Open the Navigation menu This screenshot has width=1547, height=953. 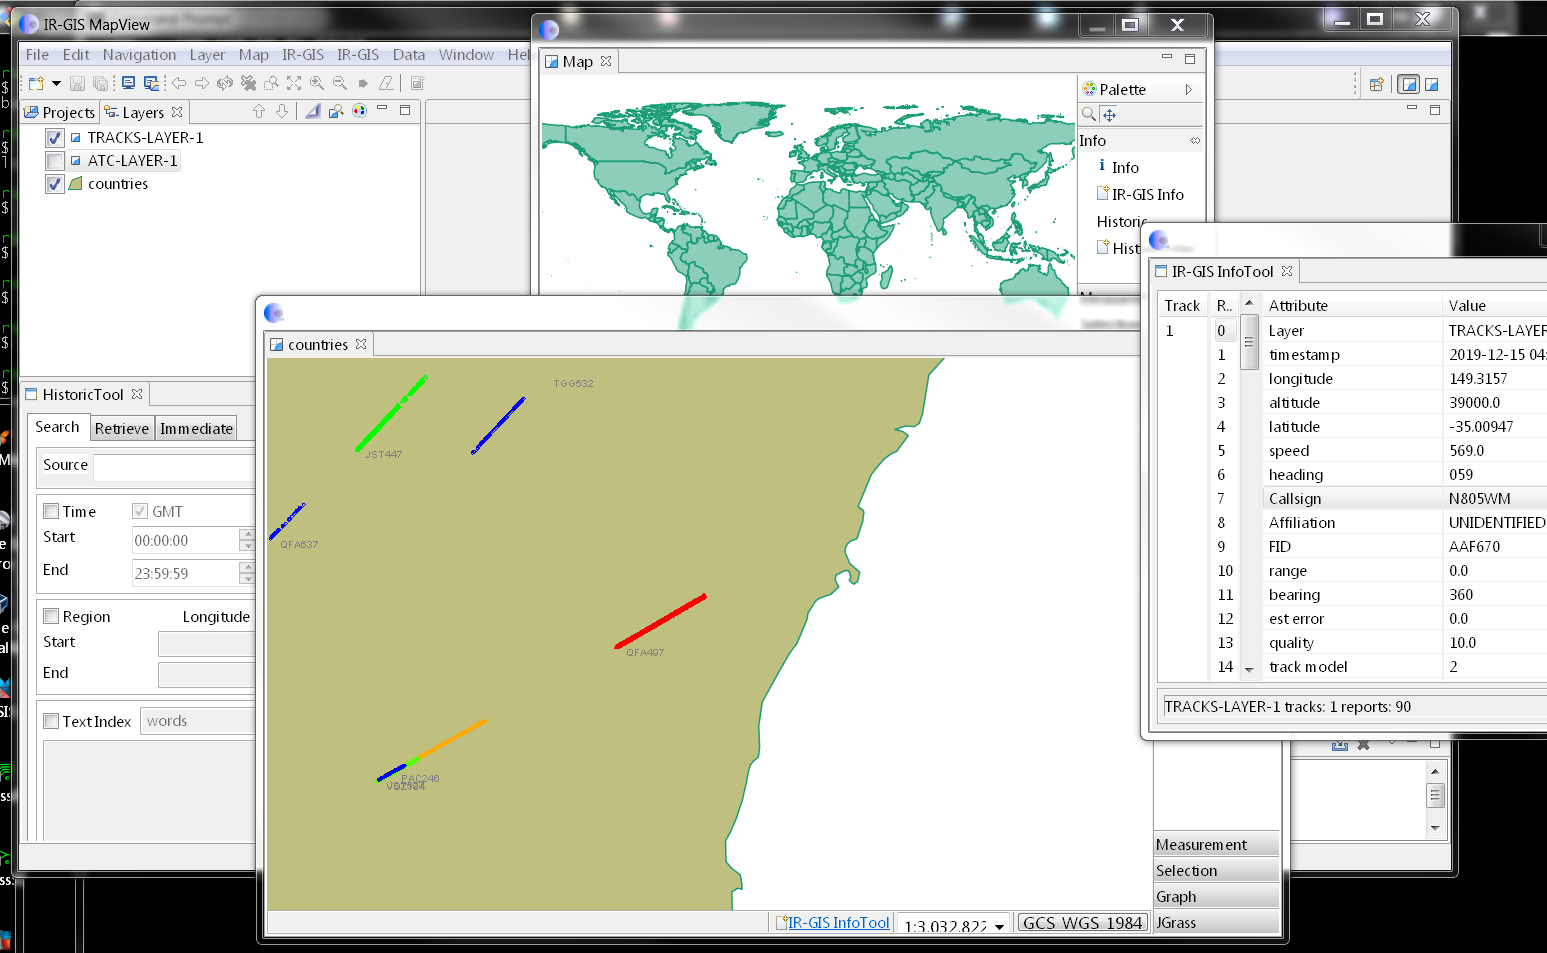coord(139,55)
